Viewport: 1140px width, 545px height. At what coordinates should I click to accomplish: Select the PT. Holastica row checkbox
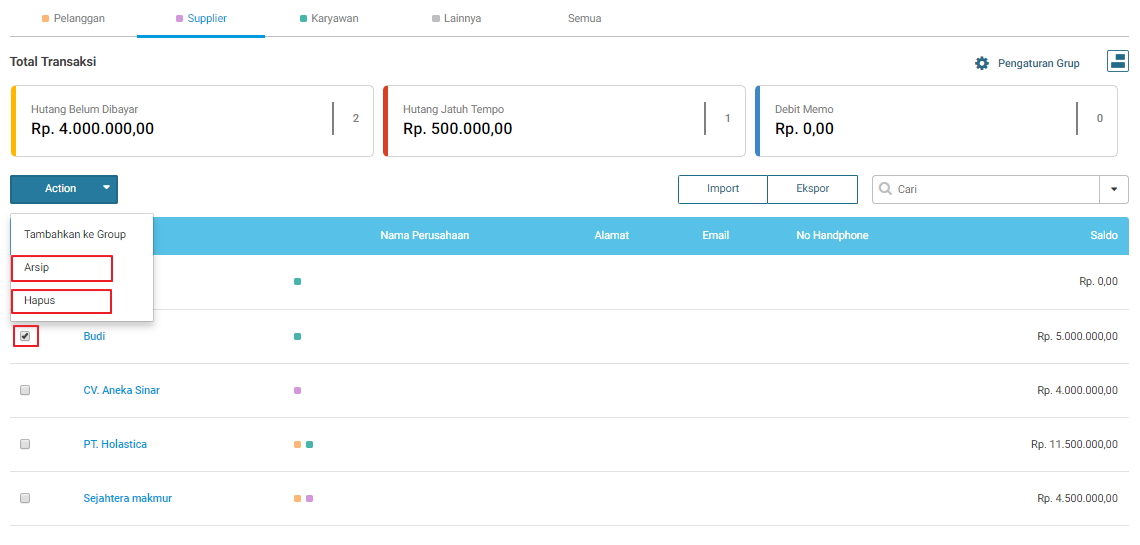[25, 444]
